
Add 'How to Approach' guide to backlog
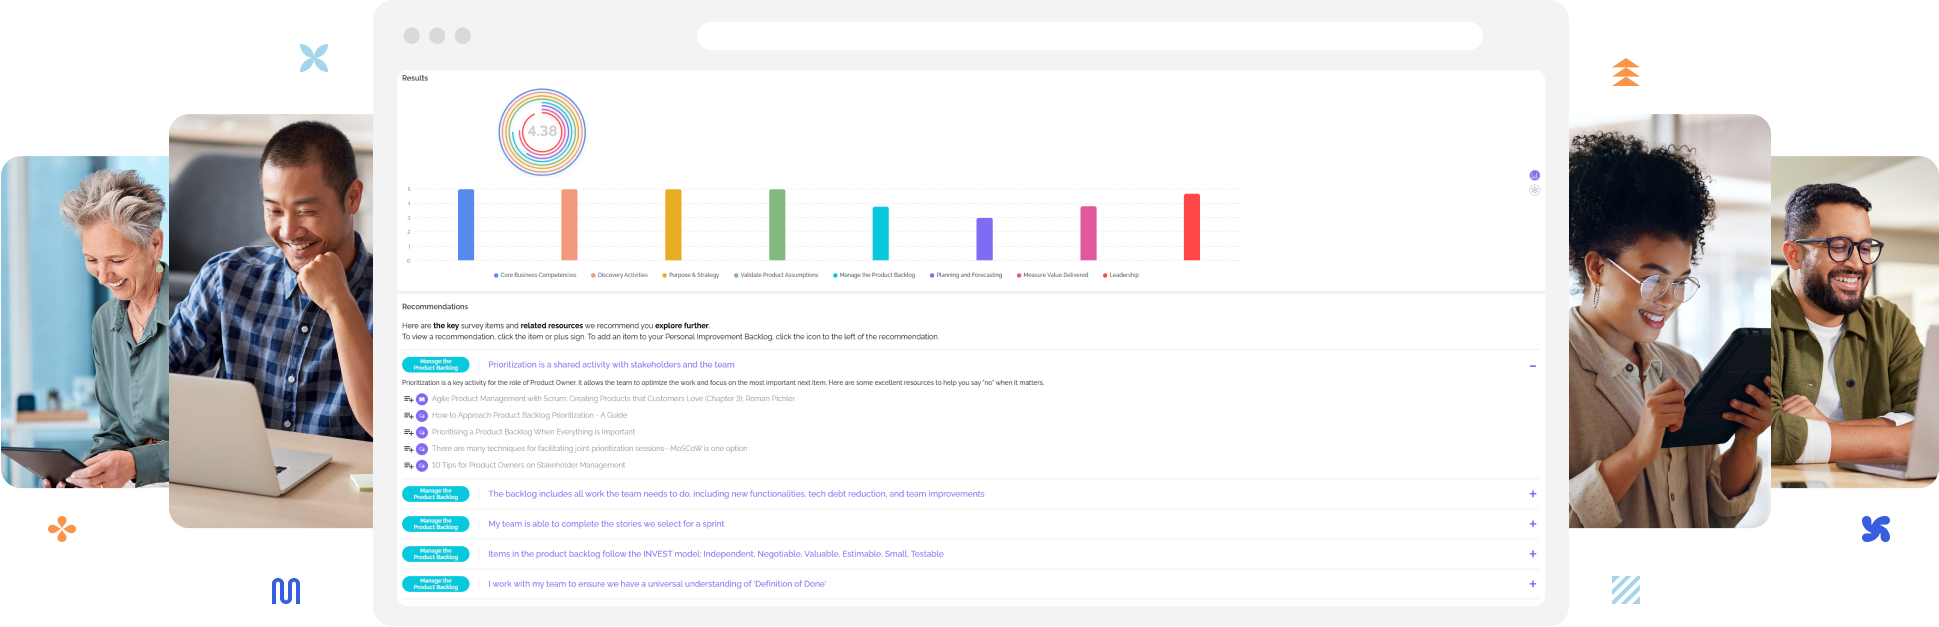408,416
